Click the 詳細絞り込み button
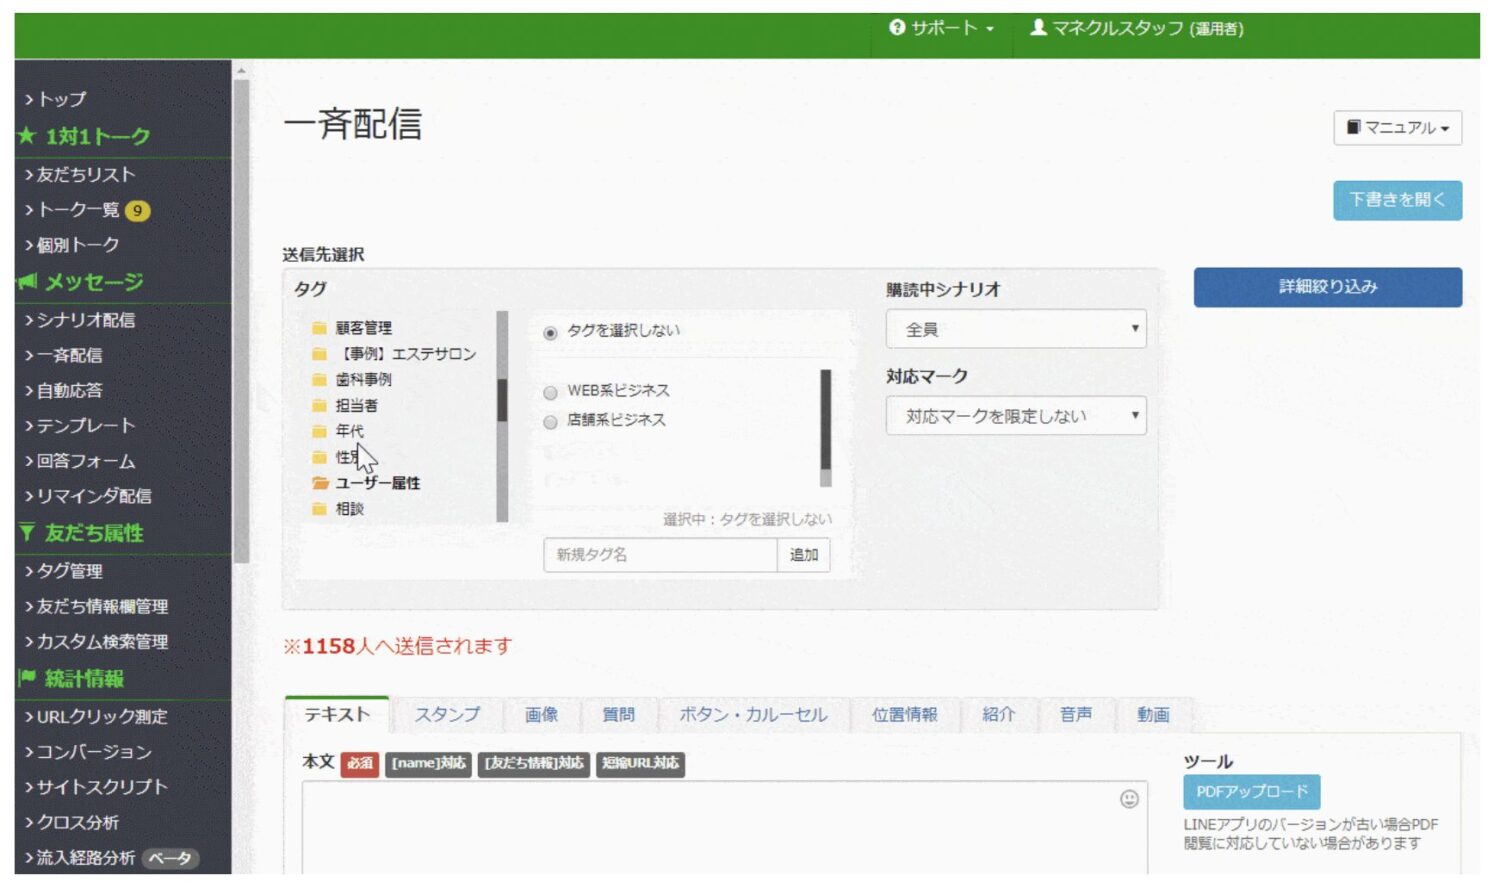Viewport: 1500px width, 894px height. tap(1327, 287)
